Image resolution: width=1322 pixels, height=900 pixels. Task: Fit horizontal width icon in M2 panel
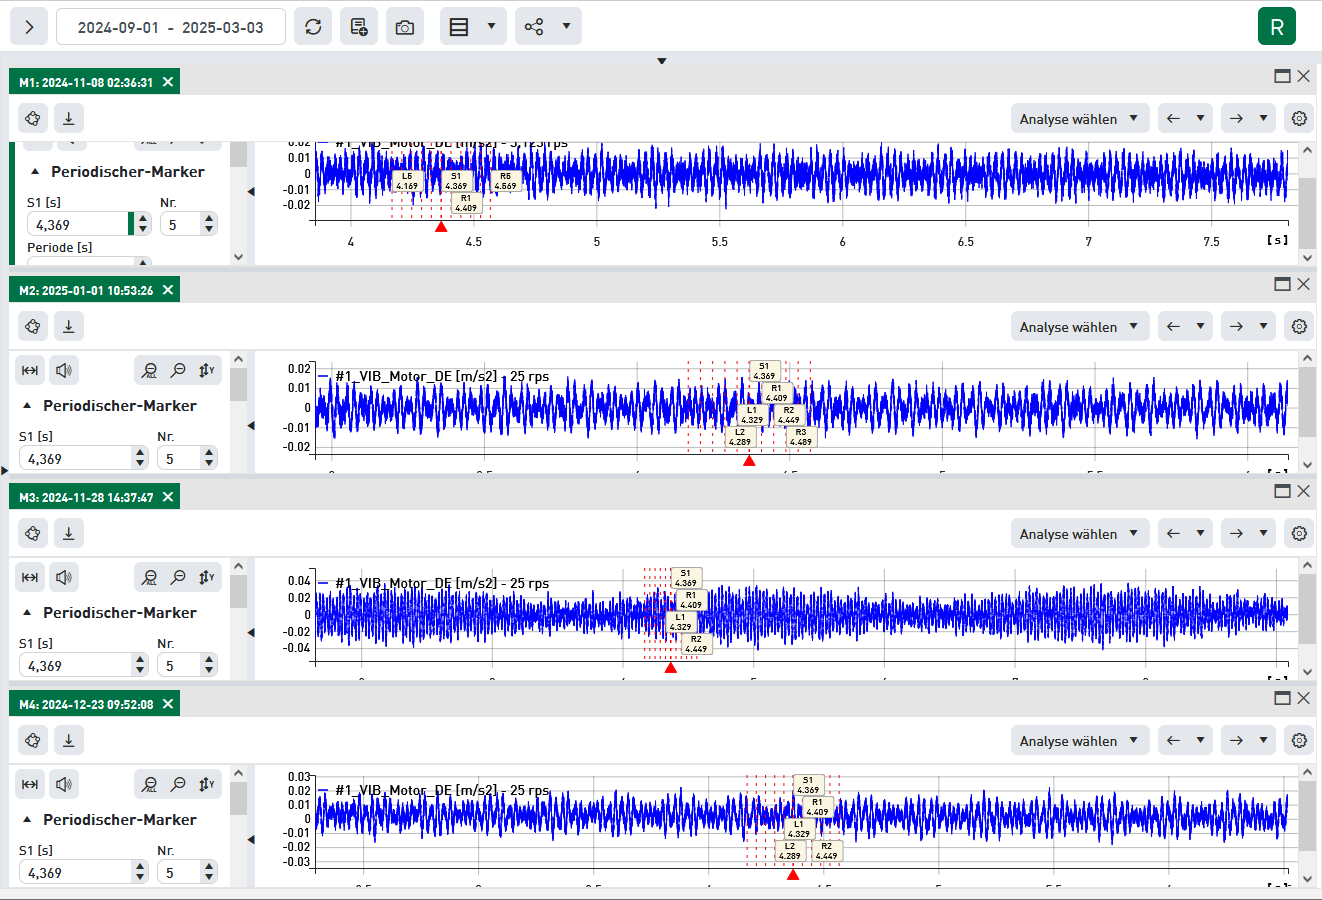click(x=30, y=371)
